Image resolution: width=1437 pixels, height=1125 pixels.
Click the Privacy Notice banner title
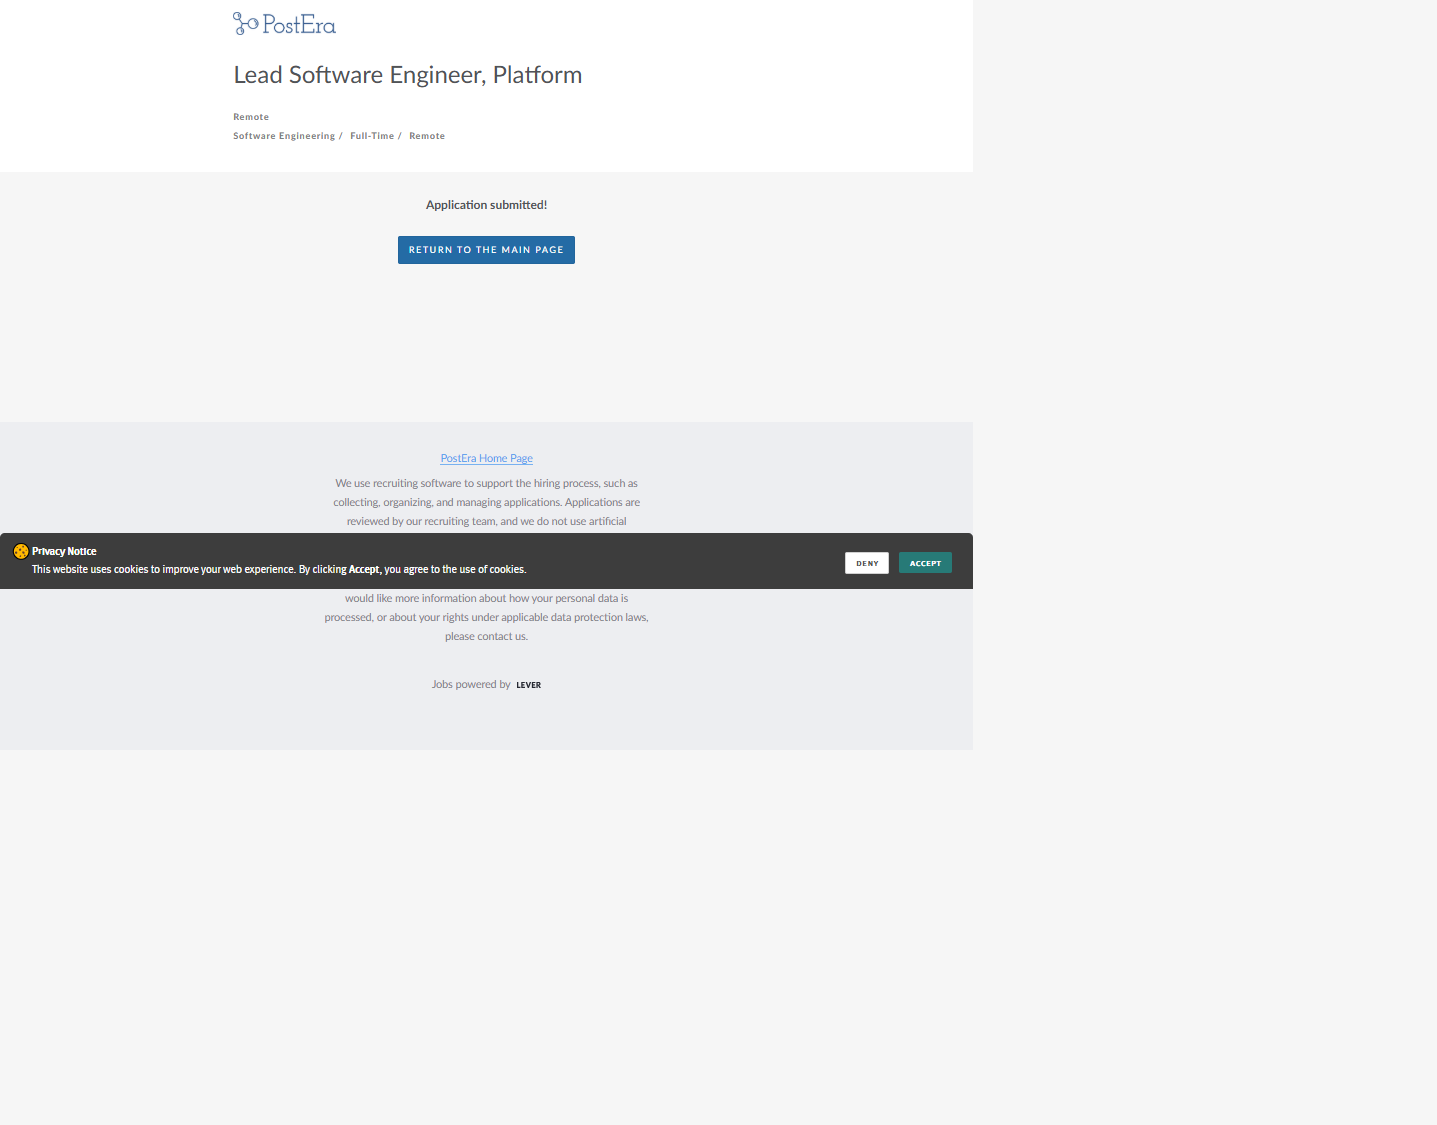(64, 551)
